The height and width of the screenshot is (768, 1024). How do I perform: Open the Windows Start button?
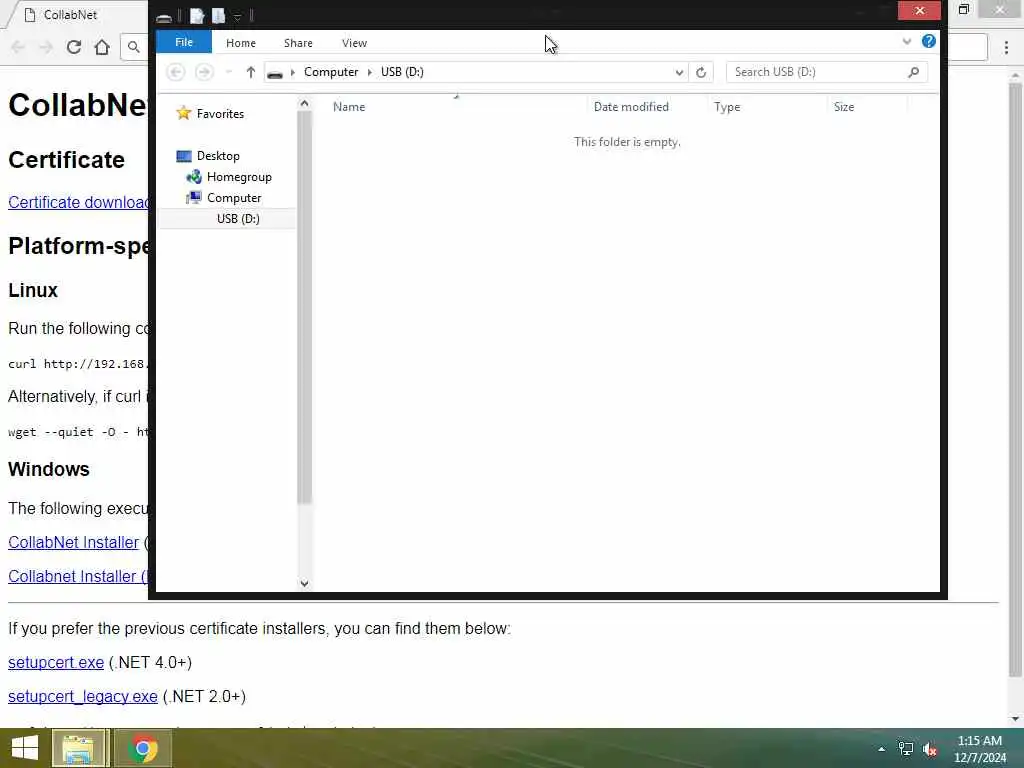[25, 748]
